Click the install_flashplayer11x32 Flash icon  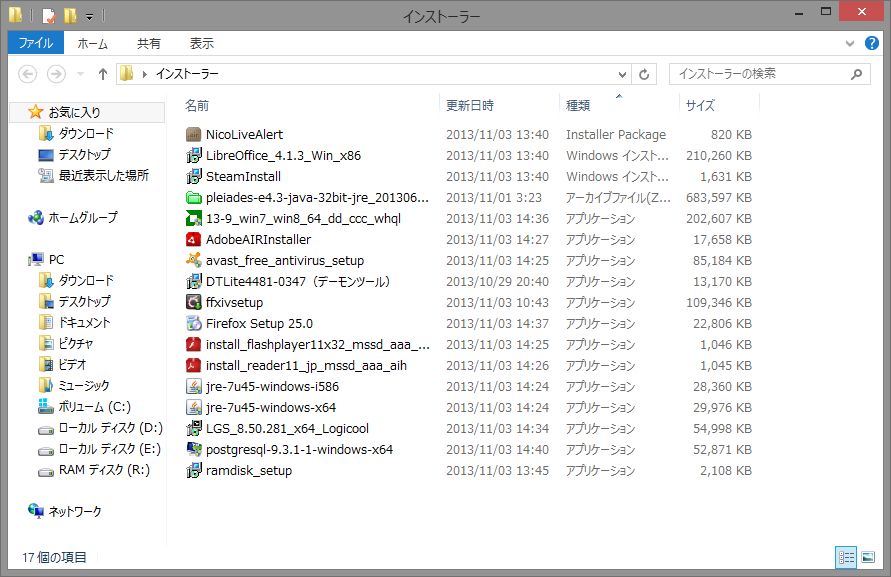pyautogui.click(x=194, y=345)
